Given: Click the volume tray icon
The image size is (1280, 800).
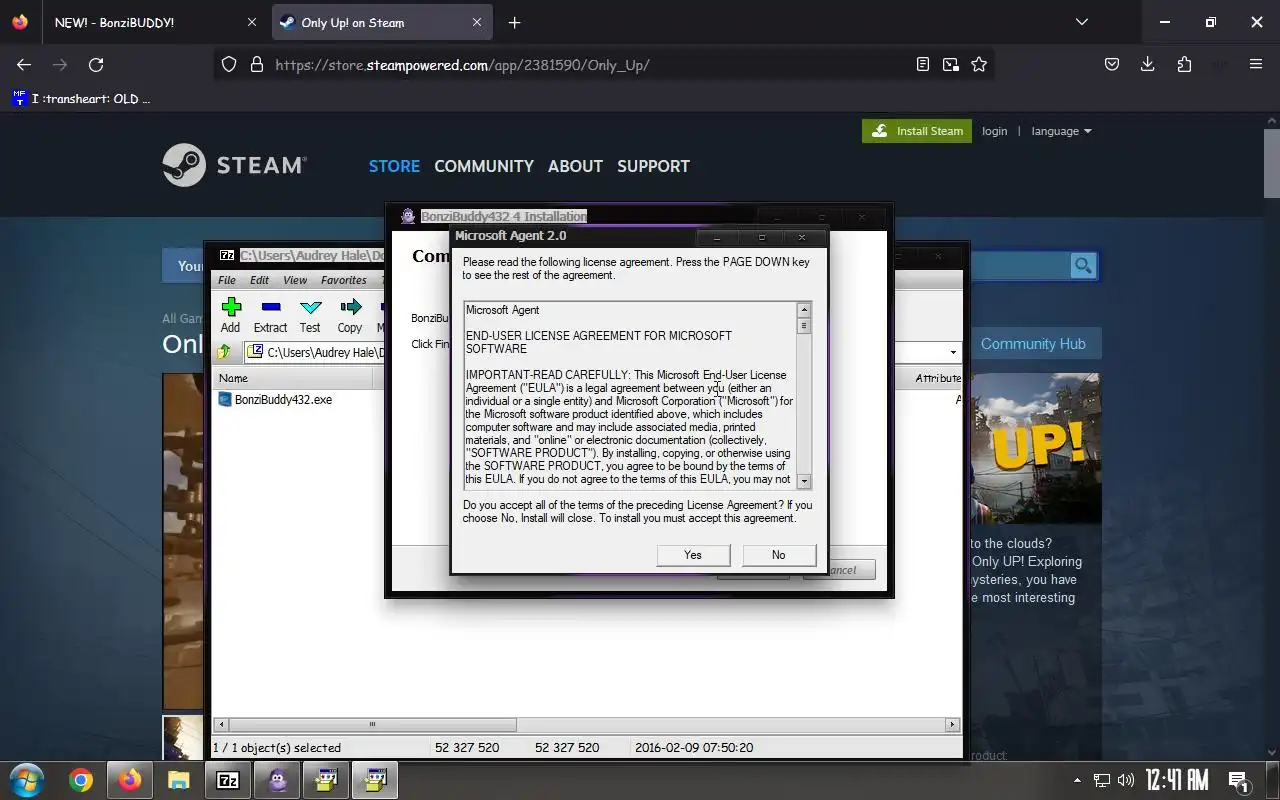Looking at the screenshot, I should click(1126, 780).
